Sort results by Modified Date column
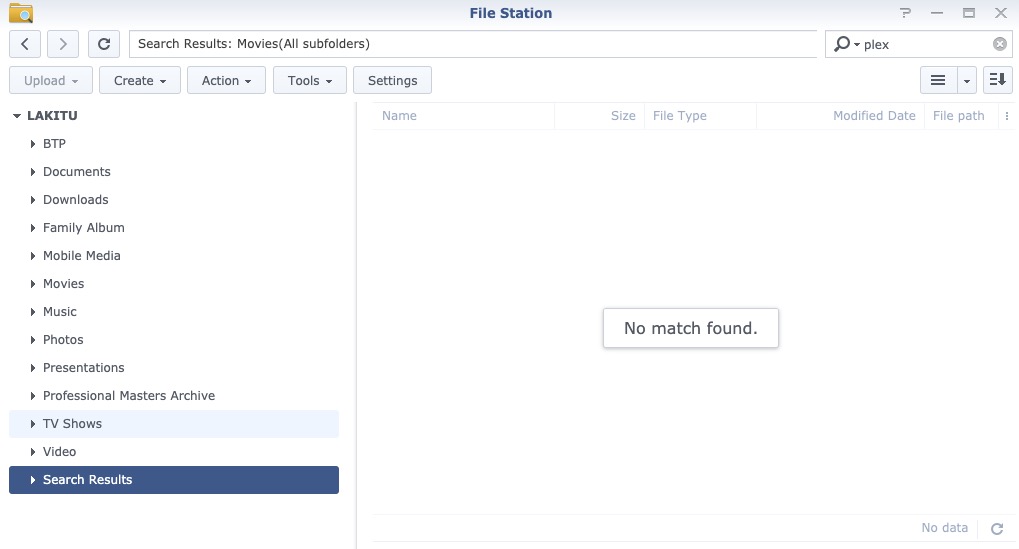 873,116
